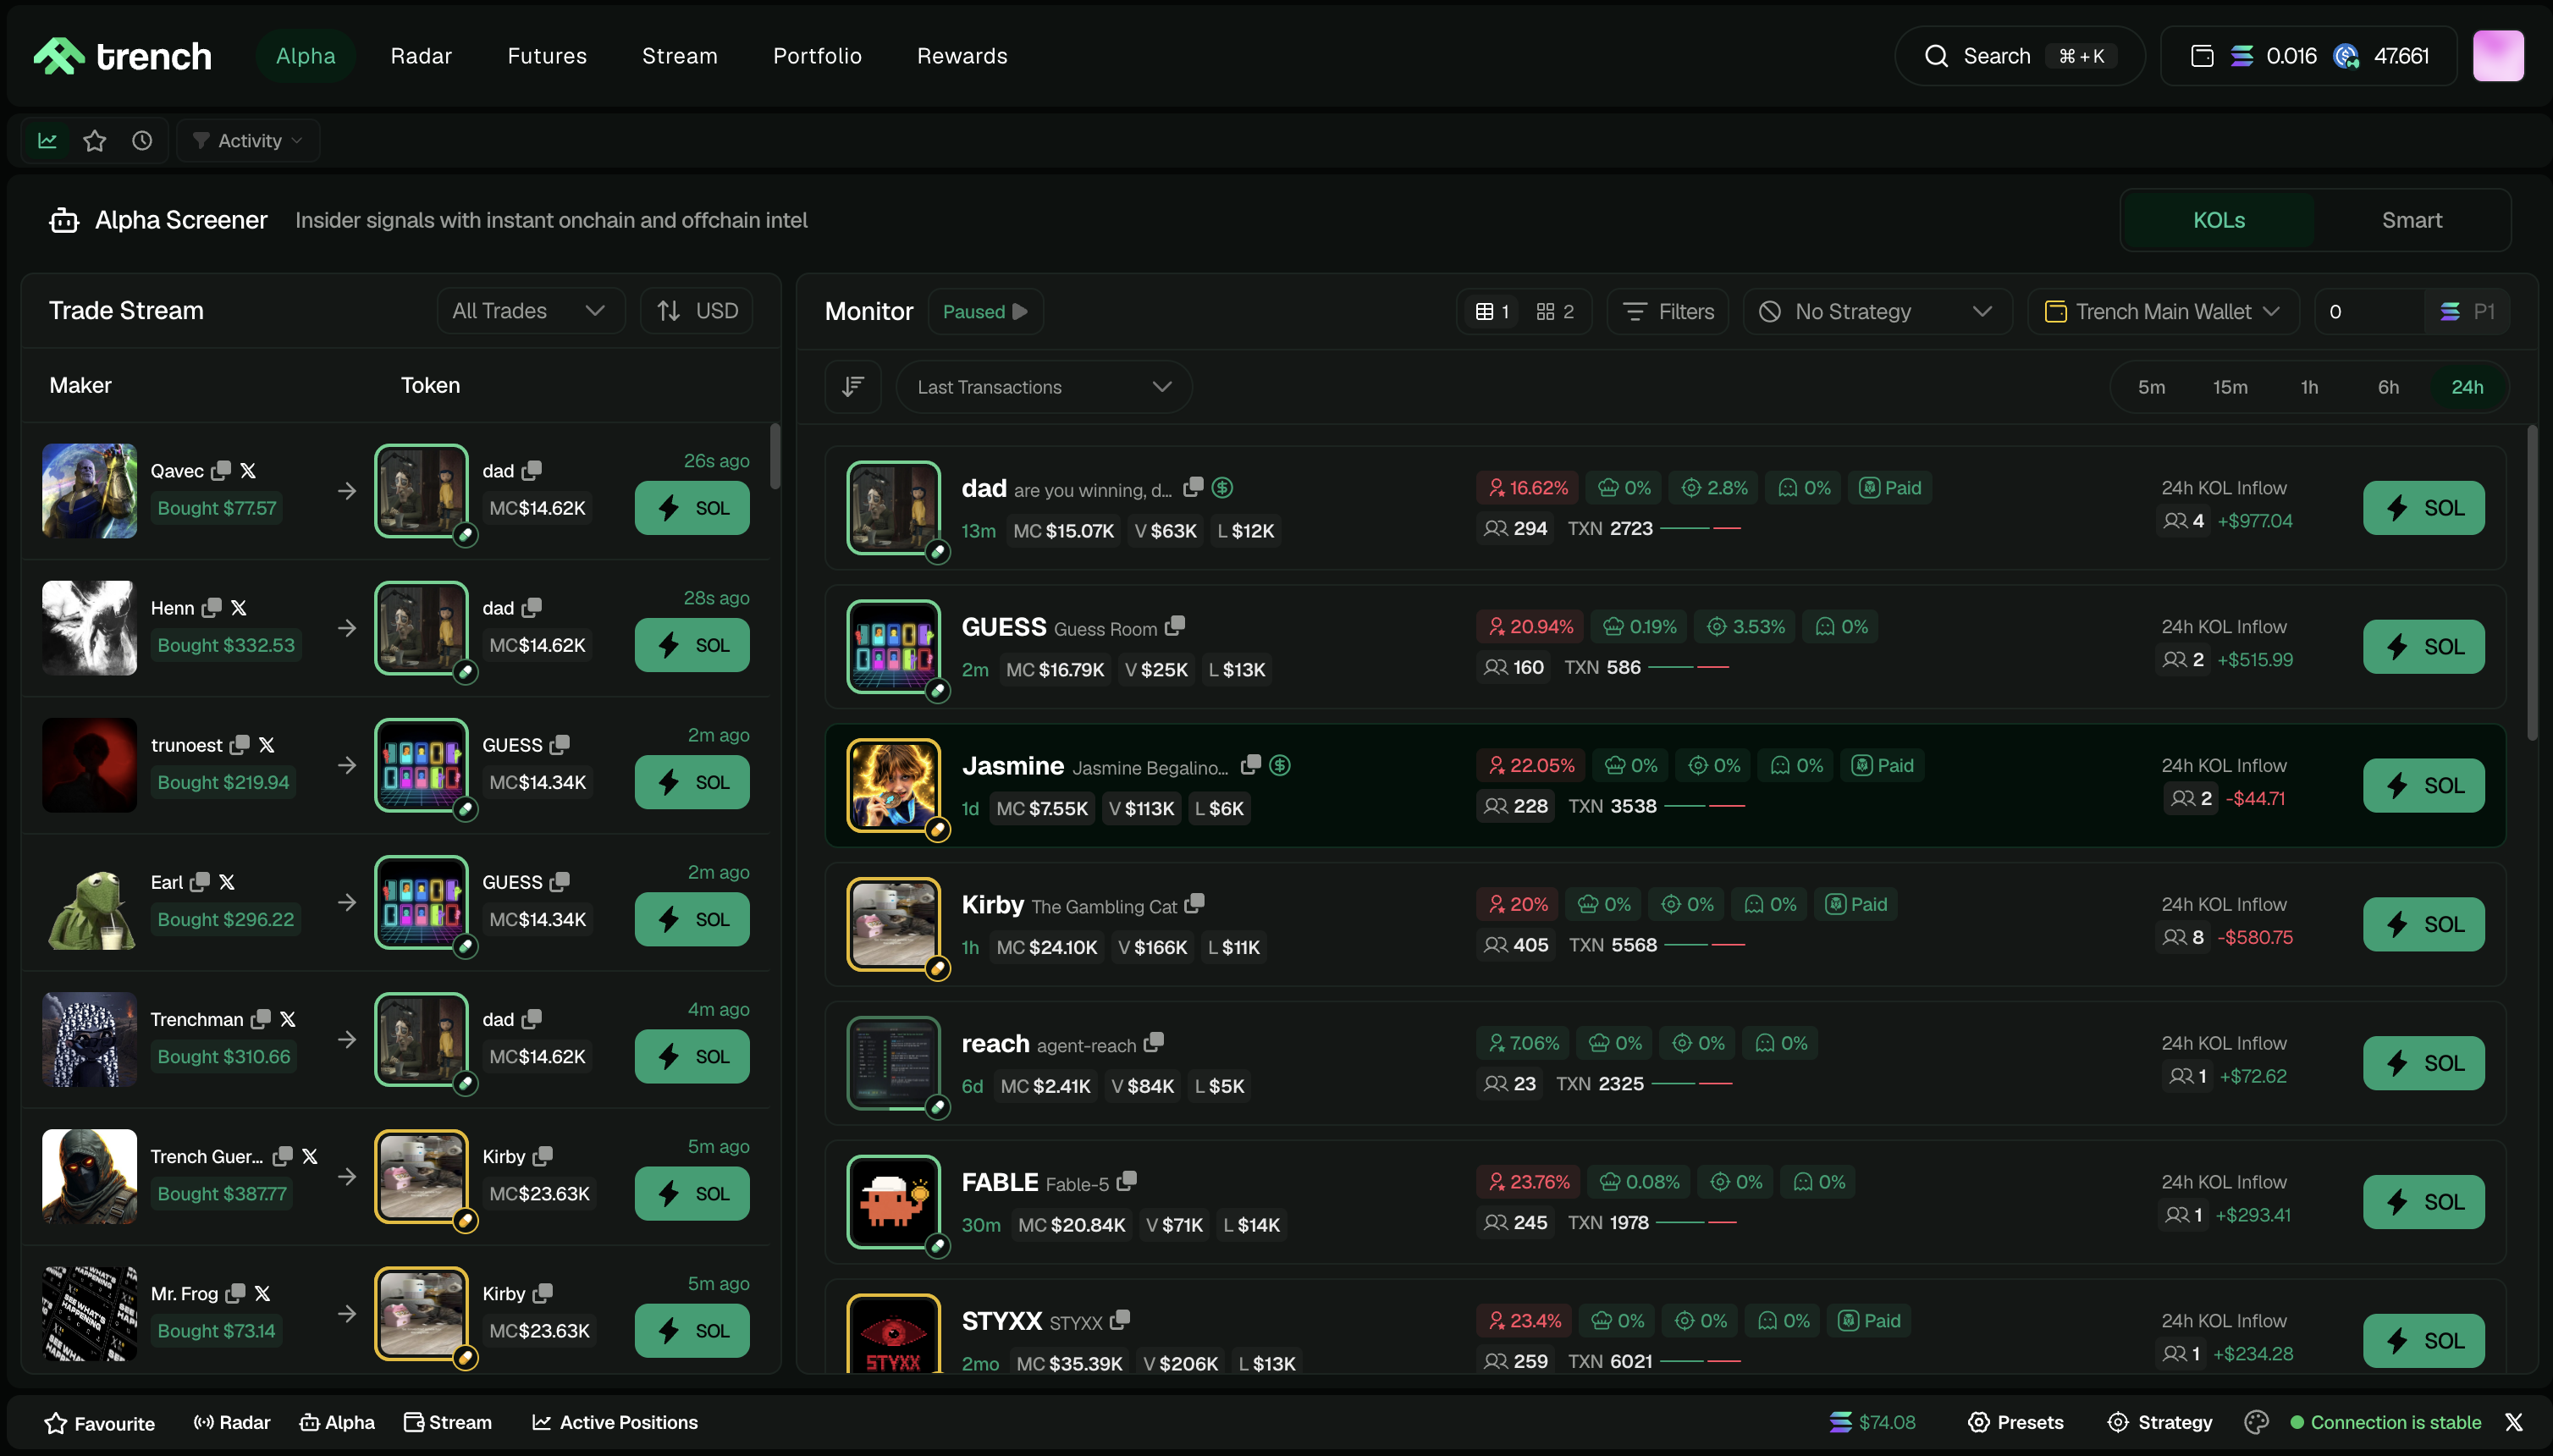Image resolution: width=2553 pixels, height=1456 pixels.
Task: Copy the STYXX token address
Action: click(x=1120, y=1320)
